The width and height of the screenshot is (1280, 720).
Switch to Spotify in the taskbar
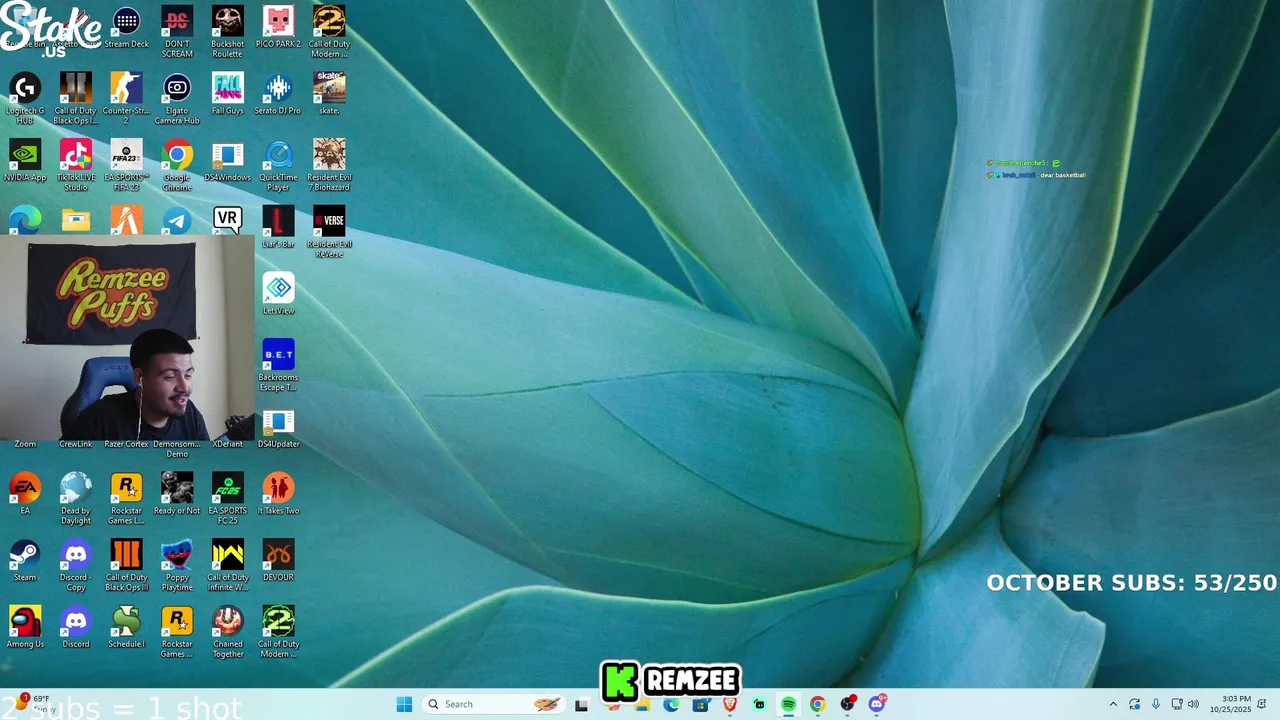788,704
